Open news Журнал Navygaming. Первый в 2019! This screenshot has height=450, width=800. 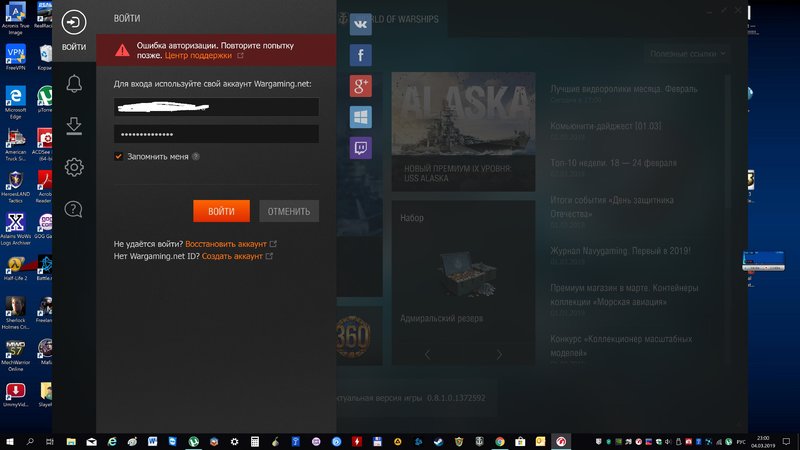(620, 251)
